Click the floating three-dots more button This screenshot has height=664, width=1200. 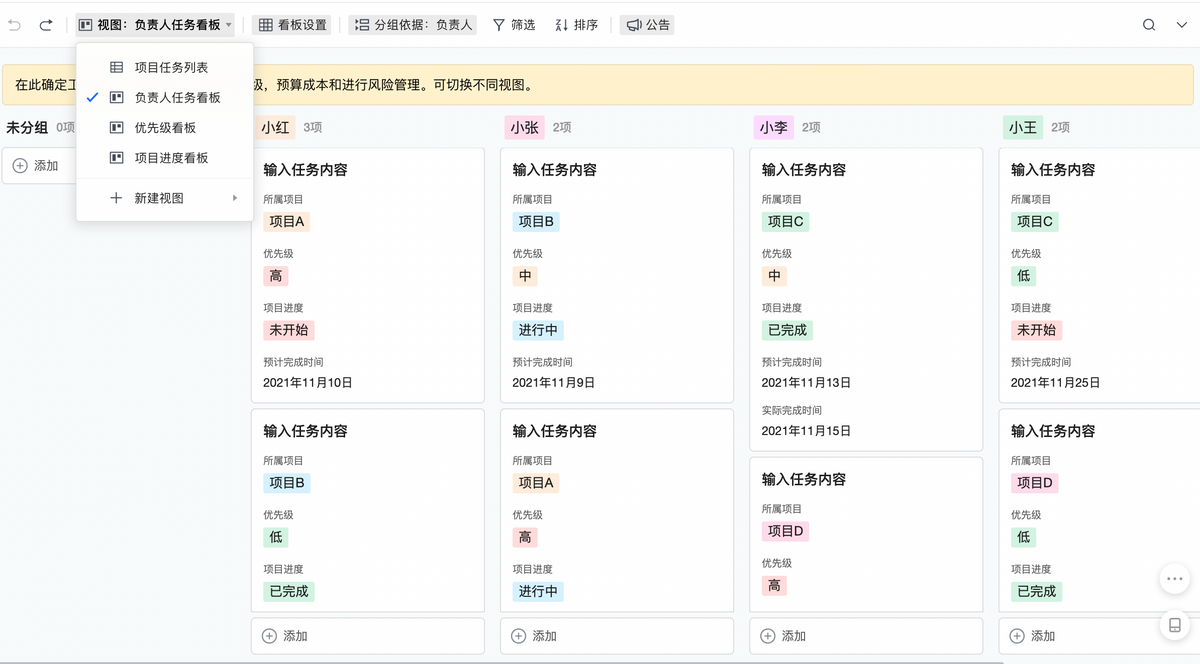[1174, 579]
